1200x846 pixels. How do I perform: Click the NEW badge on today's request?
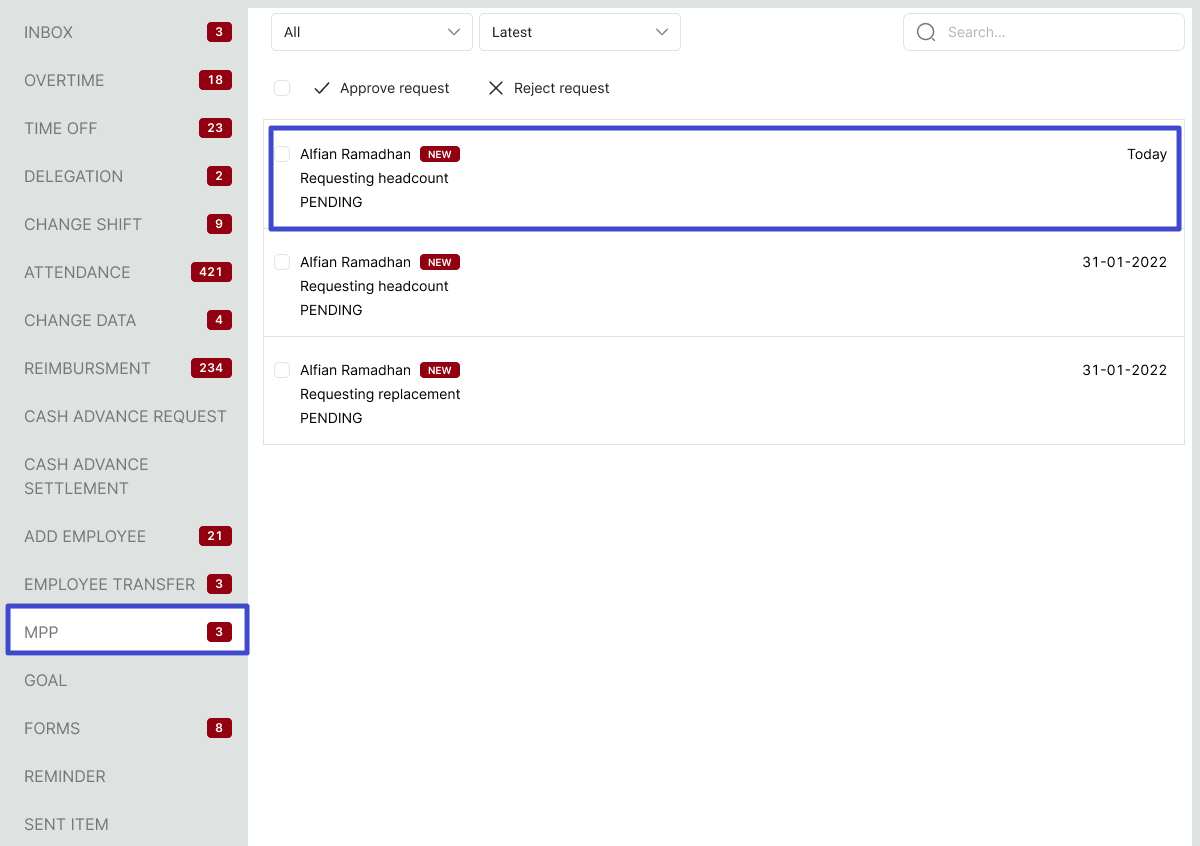[x=440, y=154]
